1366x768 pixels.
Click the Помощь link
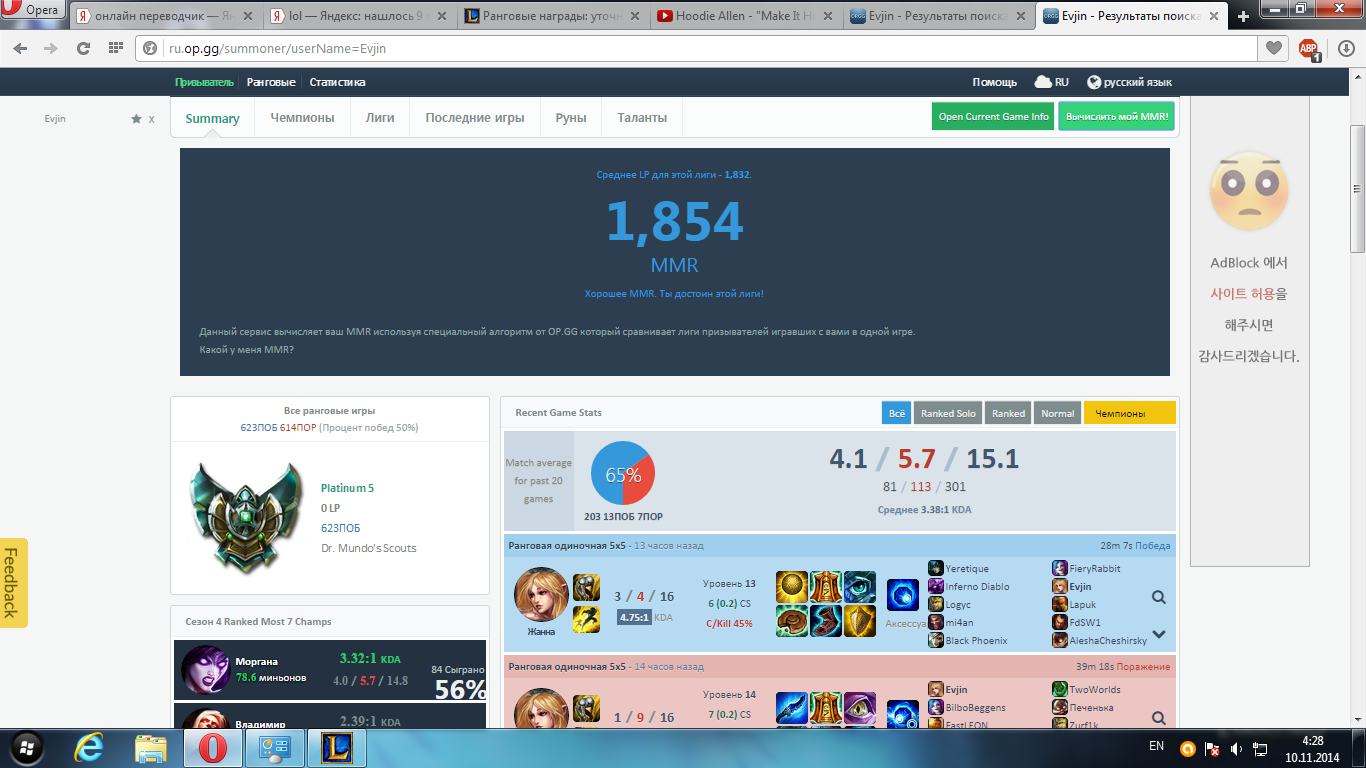point(995,82)
